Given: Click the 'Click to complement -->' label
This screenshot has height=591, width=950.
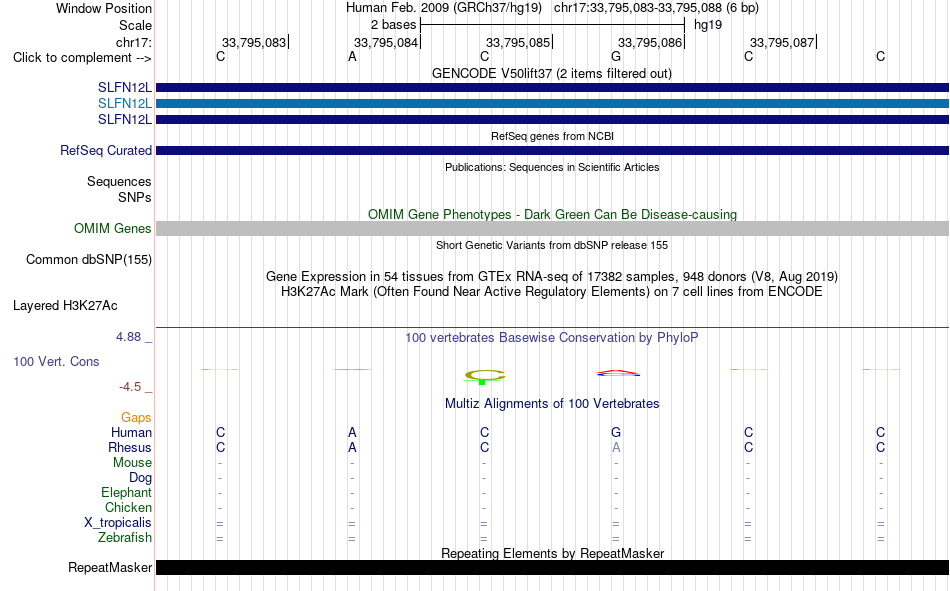Looking at the screenshot, I should point(82,58).
